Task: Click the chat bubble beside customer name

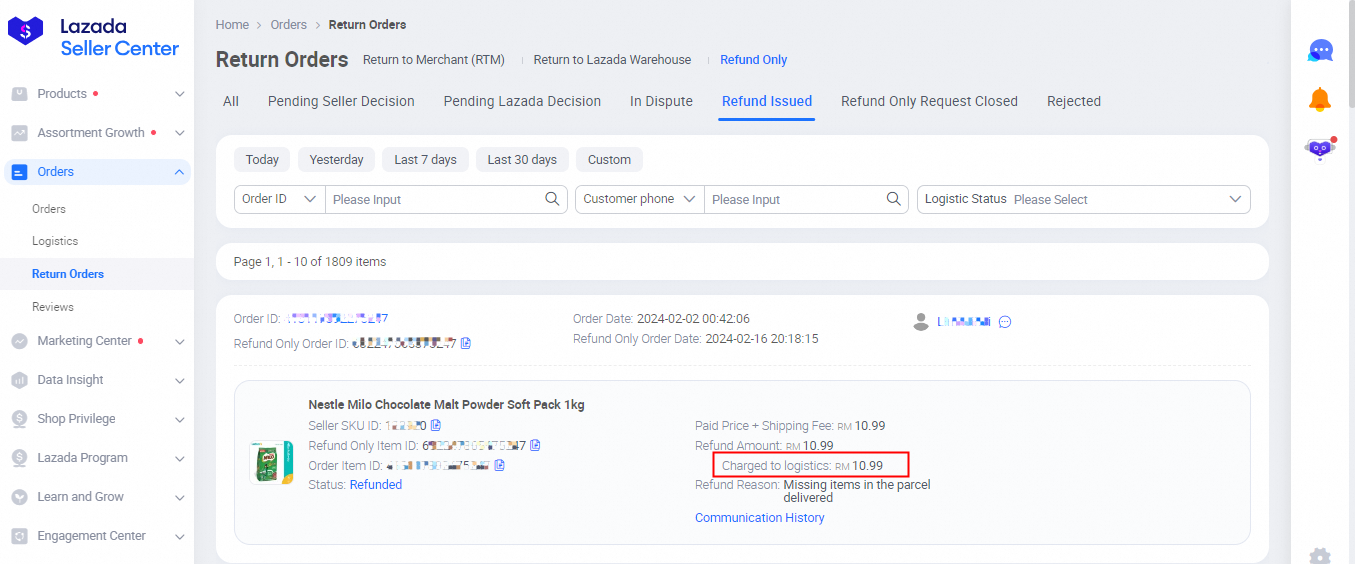Action: point(1005,322)
